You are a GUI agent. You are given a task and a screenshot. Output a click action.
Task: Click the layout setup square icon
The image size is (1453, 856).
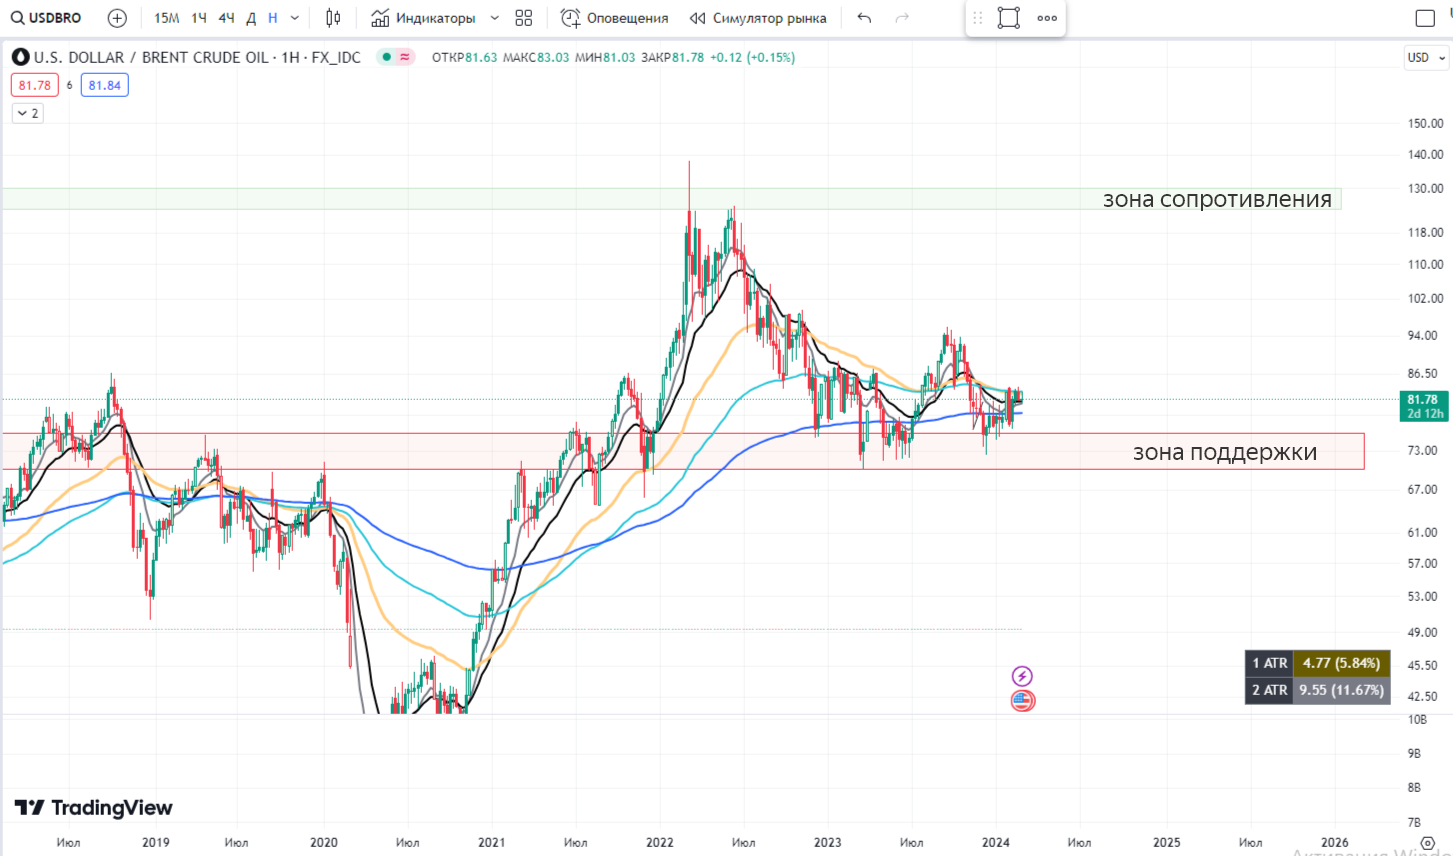(1425, 18)
